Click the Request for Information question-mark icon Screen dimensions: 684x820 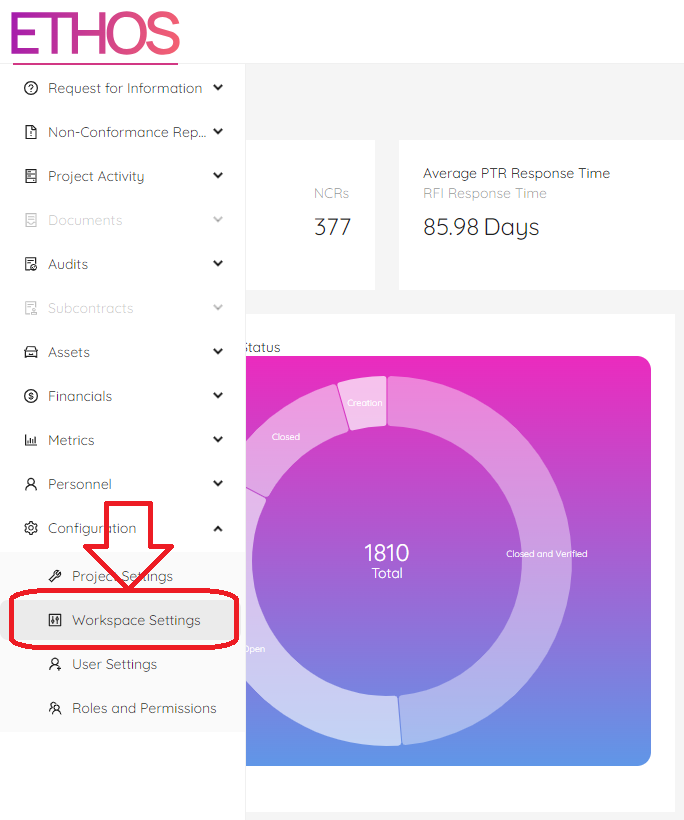coord(31,88)
